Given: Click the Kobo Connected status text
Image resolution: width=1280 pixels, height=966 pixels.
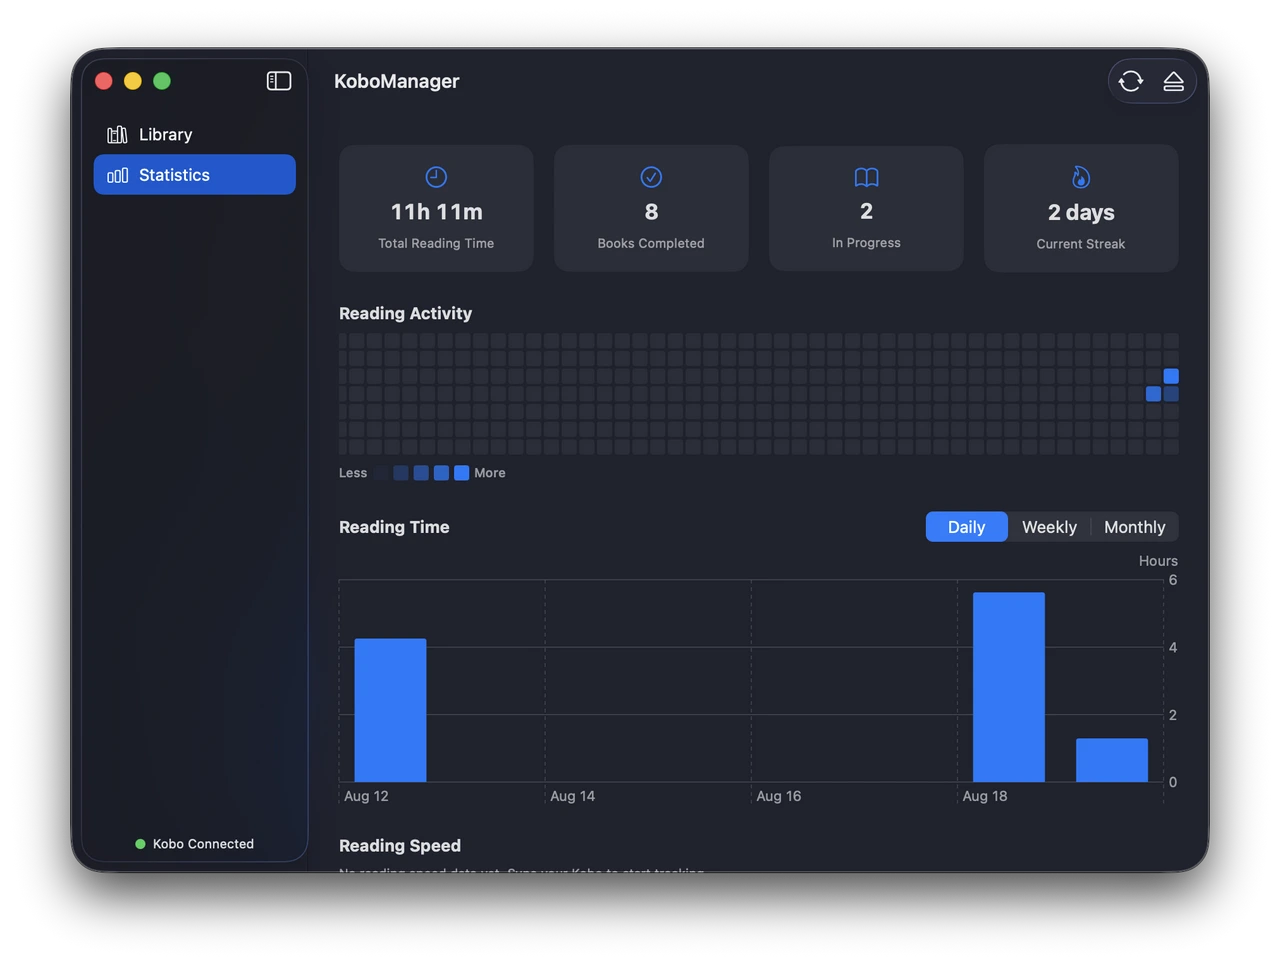Looking at the screenshot, I should click(203, 844).
